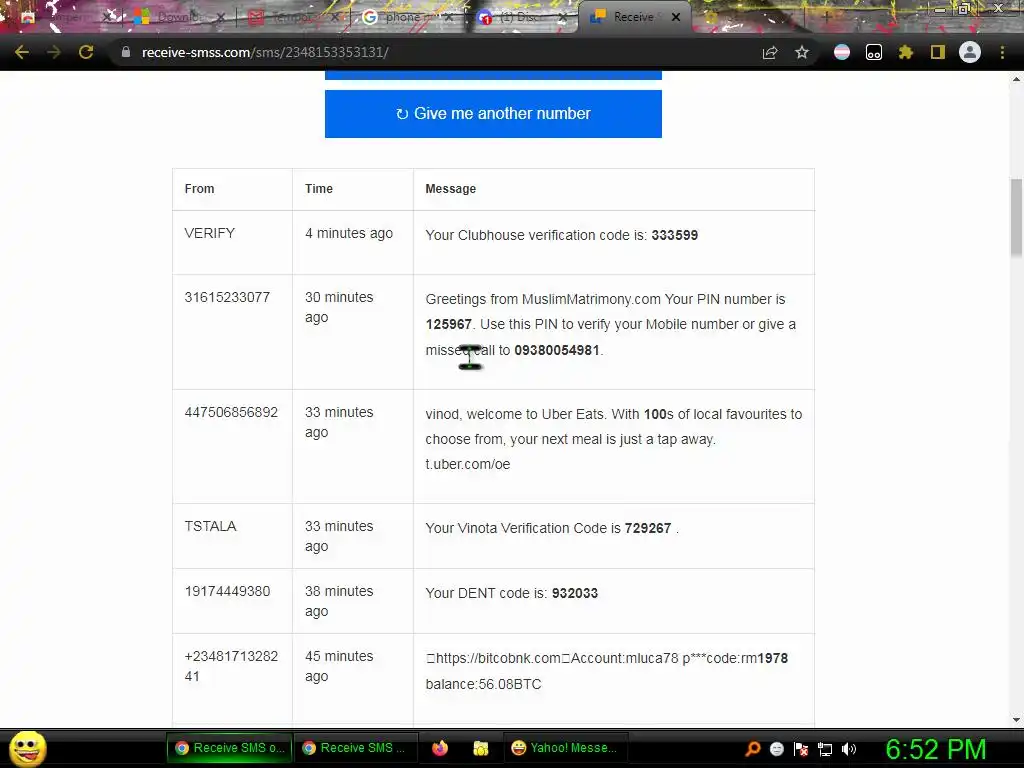
Task: Open Yahoo! Messenger taskbar button
Action: [x=564, y=748]
